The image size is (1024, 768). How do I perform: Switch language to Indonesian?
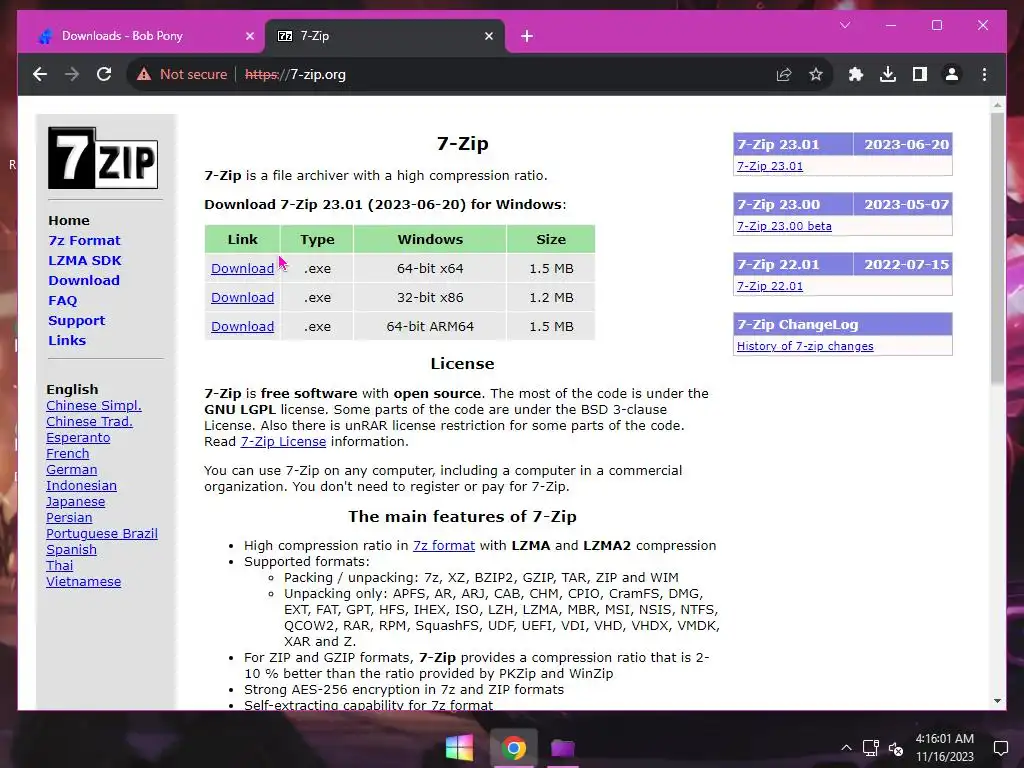coord(81,485)
